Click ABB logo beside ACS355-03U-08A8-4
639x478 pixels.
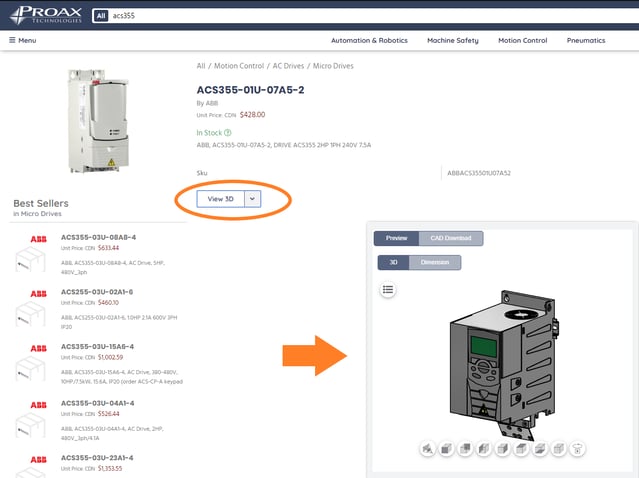click(x=38, y=239)
